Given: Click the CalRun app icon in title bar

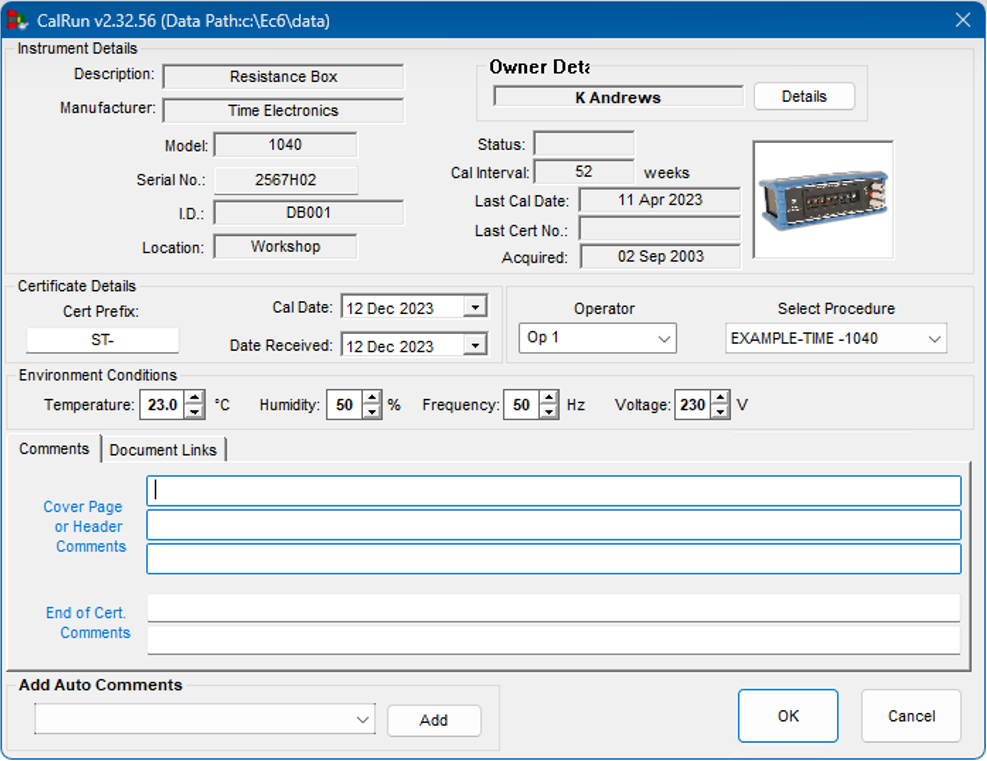Looking at the screenshot, I should tap(18, 20).
